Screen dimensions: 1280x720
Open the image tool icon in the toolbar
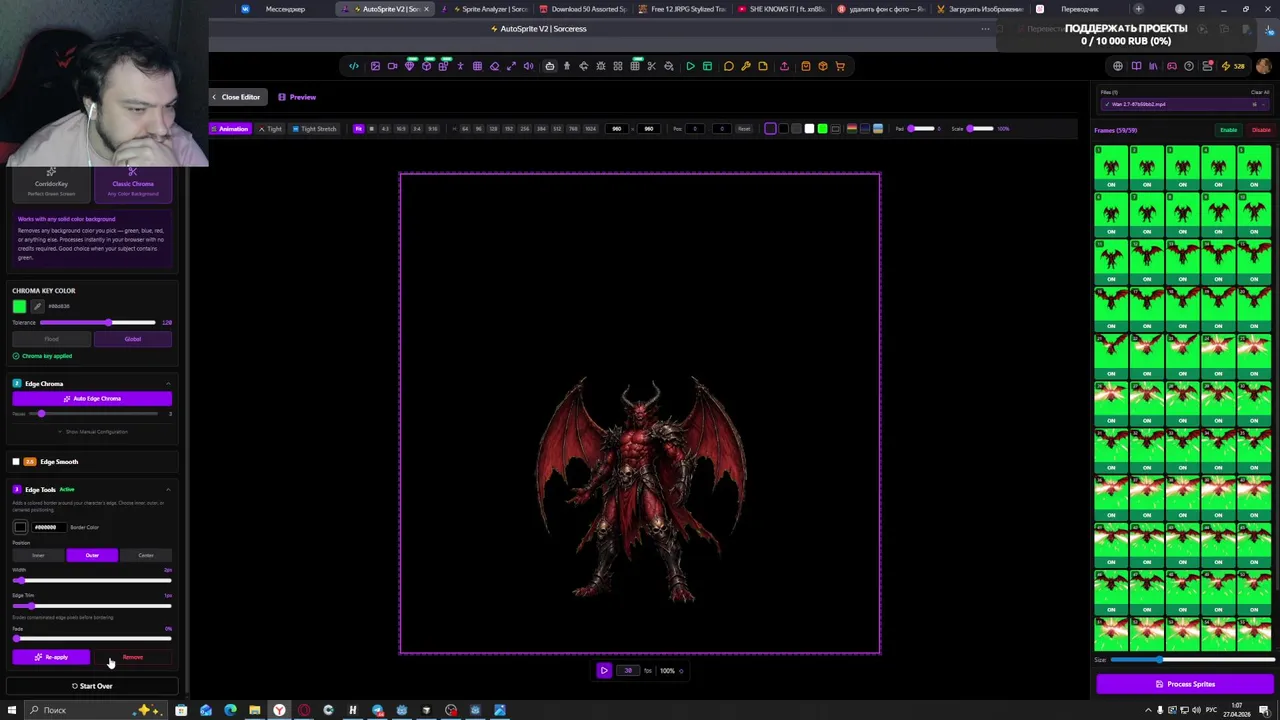click(375, 66)
